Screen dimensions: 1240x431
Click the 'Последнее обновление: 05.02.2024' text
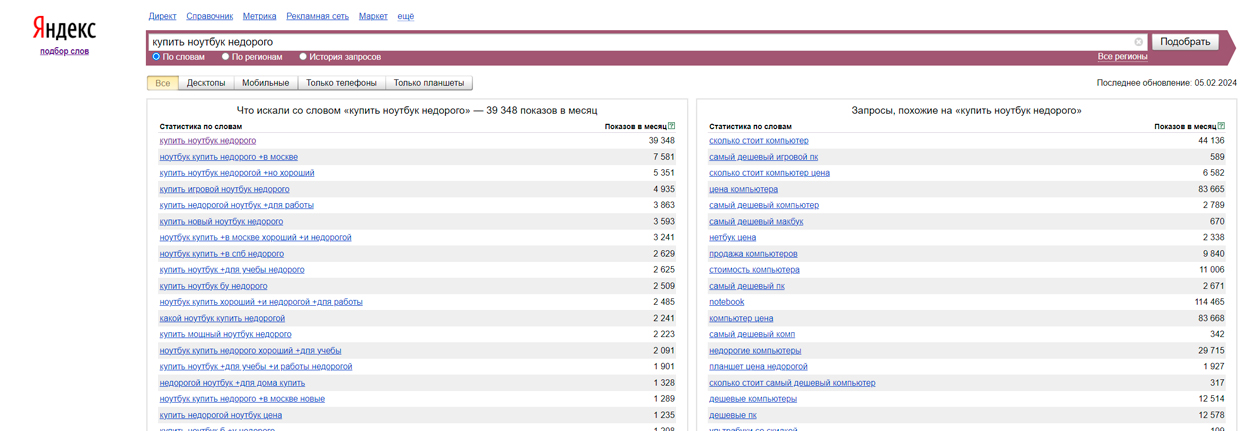click(1166, 83)
